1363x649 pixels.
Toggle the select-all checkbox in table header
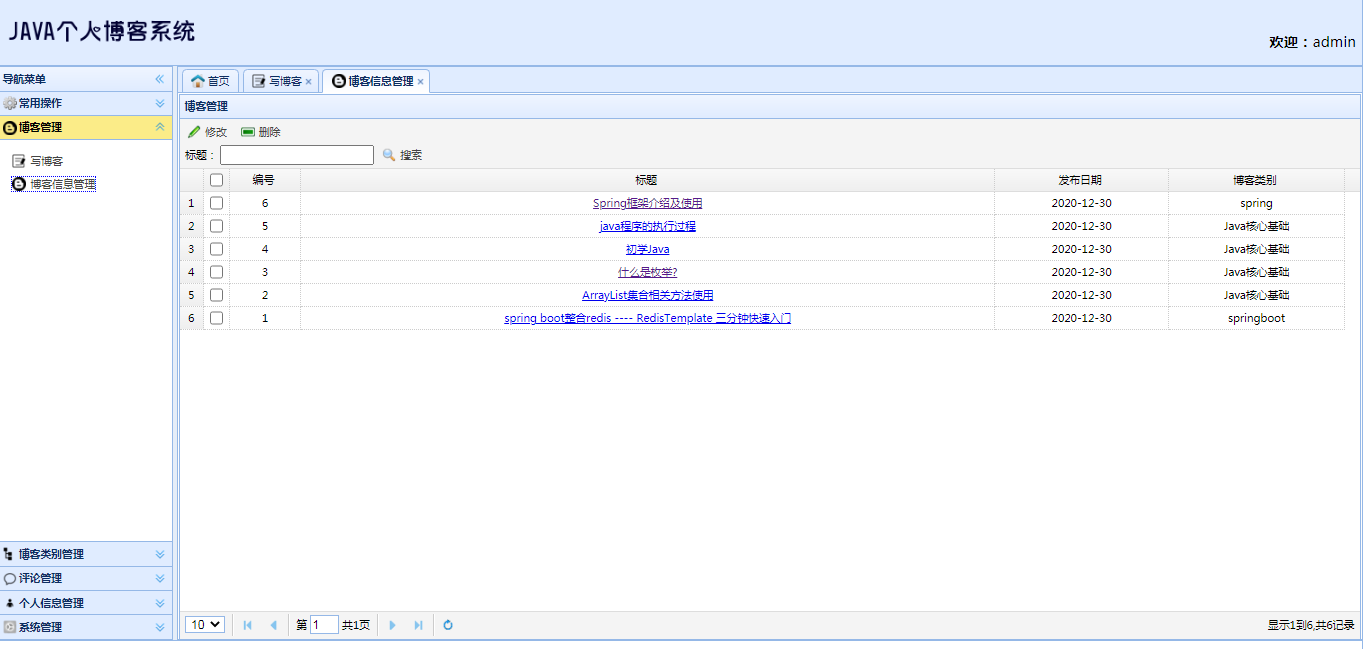[x=216, y=180]
